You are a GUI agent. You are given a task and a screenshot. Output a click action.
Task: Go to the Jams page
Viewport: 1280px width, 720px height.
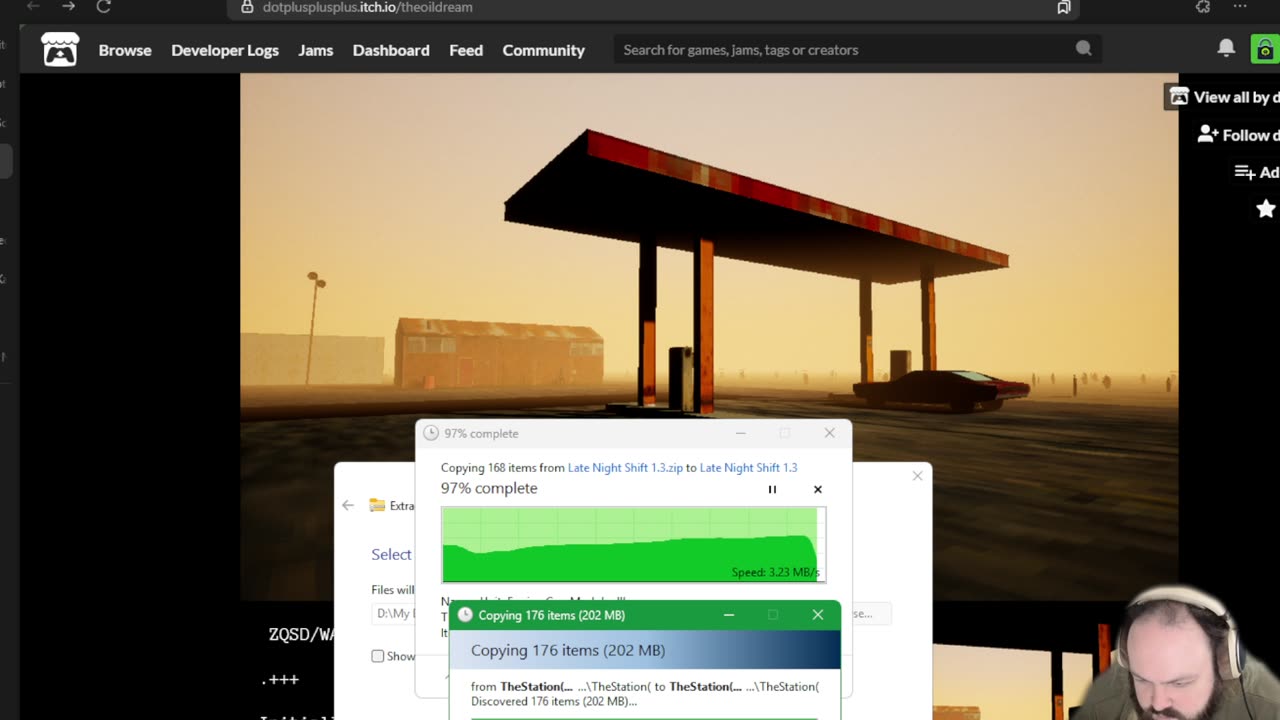tap(316, 50)
